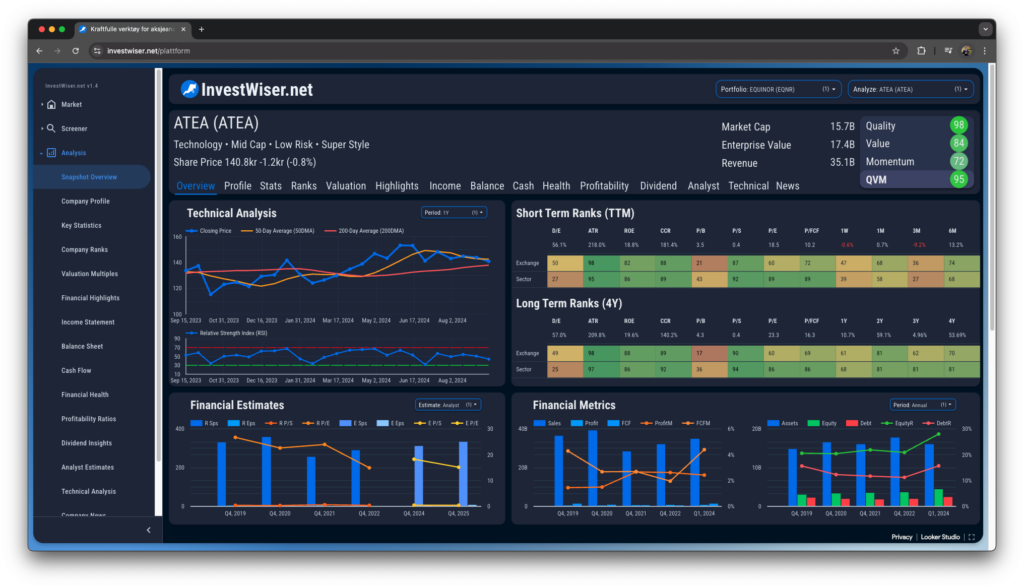Open Company Ranks in the sidebar
Screen dimensions: 1024x588
click(x=84, y=250)
